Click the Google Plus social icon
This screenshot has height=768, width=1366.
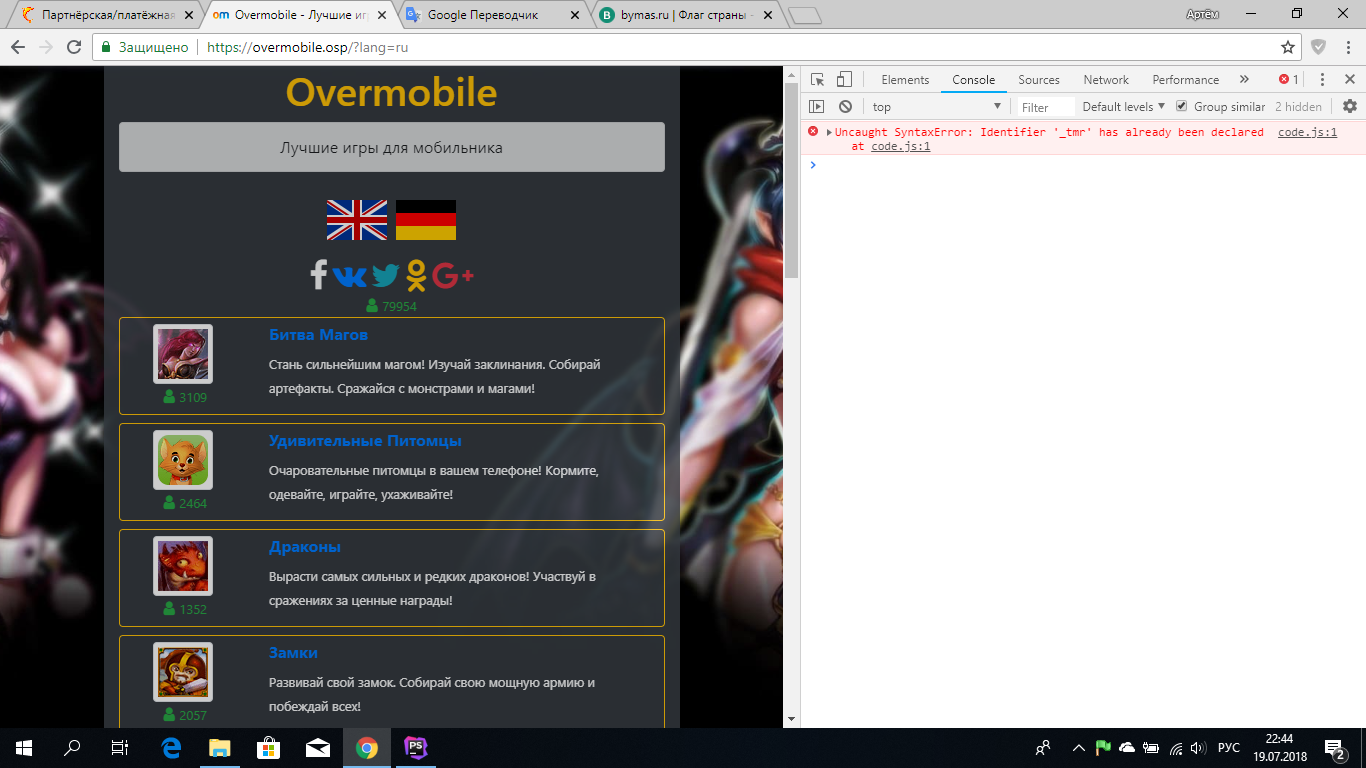(453, 275)
